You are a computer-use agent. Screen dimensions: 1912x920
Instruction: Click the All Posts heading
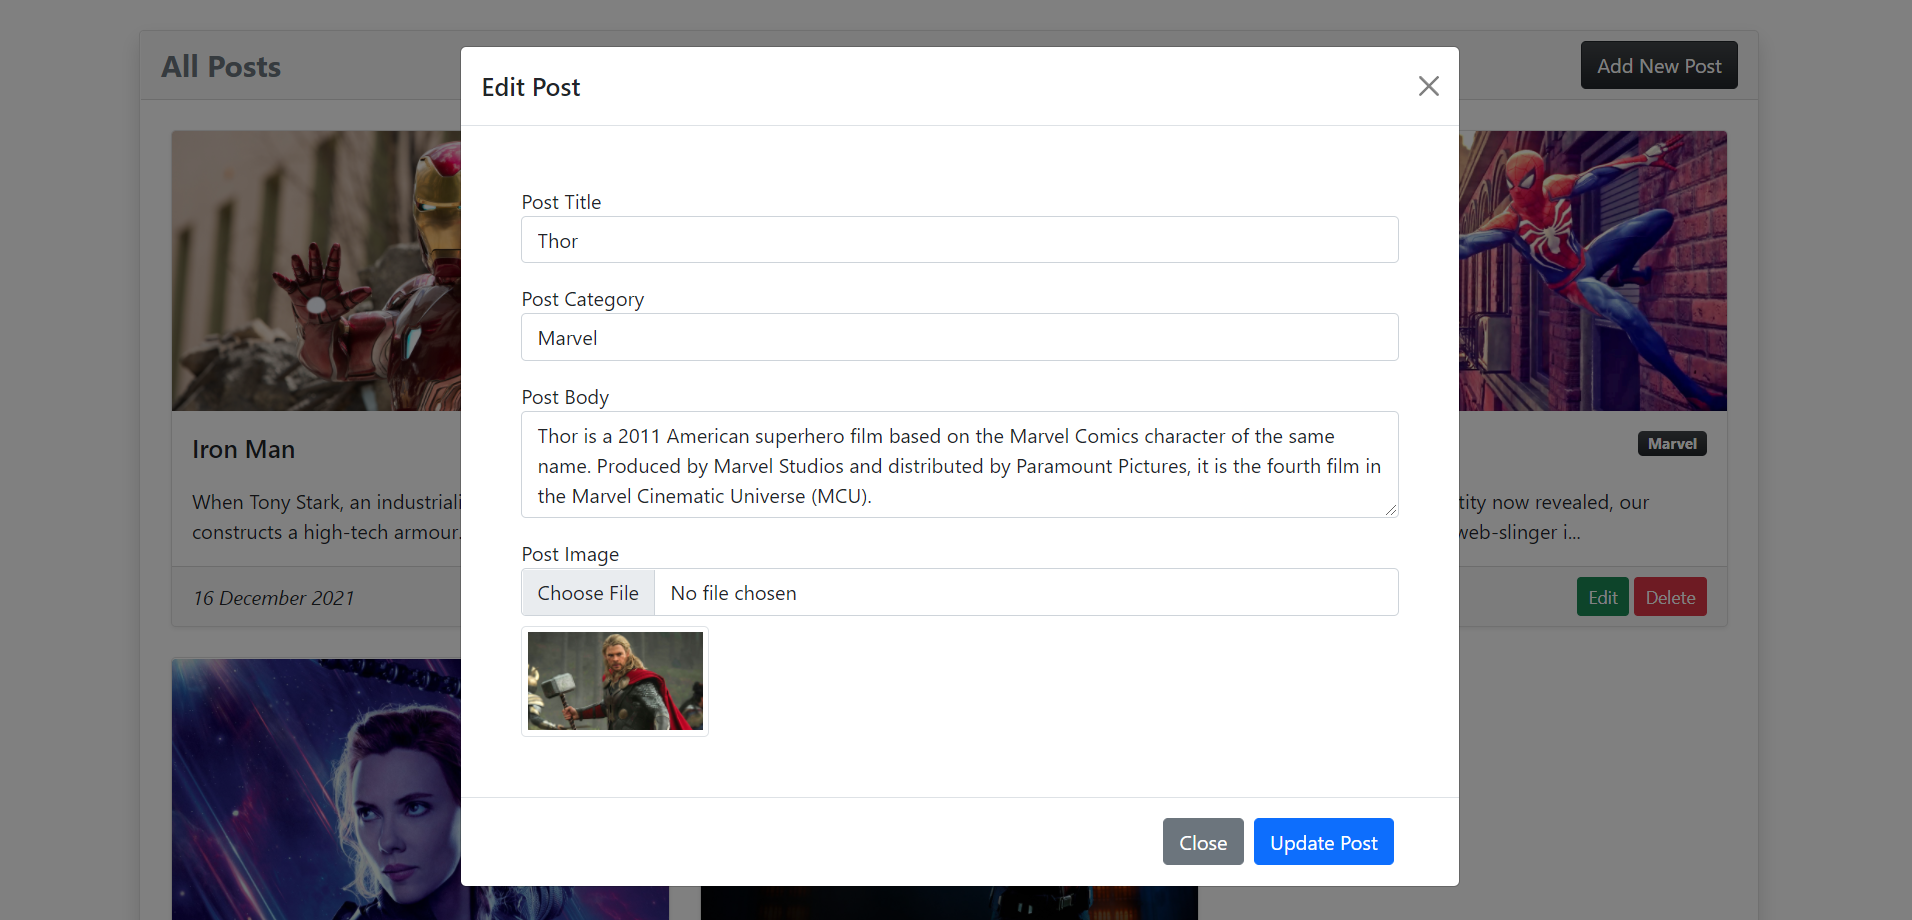click(x=220, y=66)
